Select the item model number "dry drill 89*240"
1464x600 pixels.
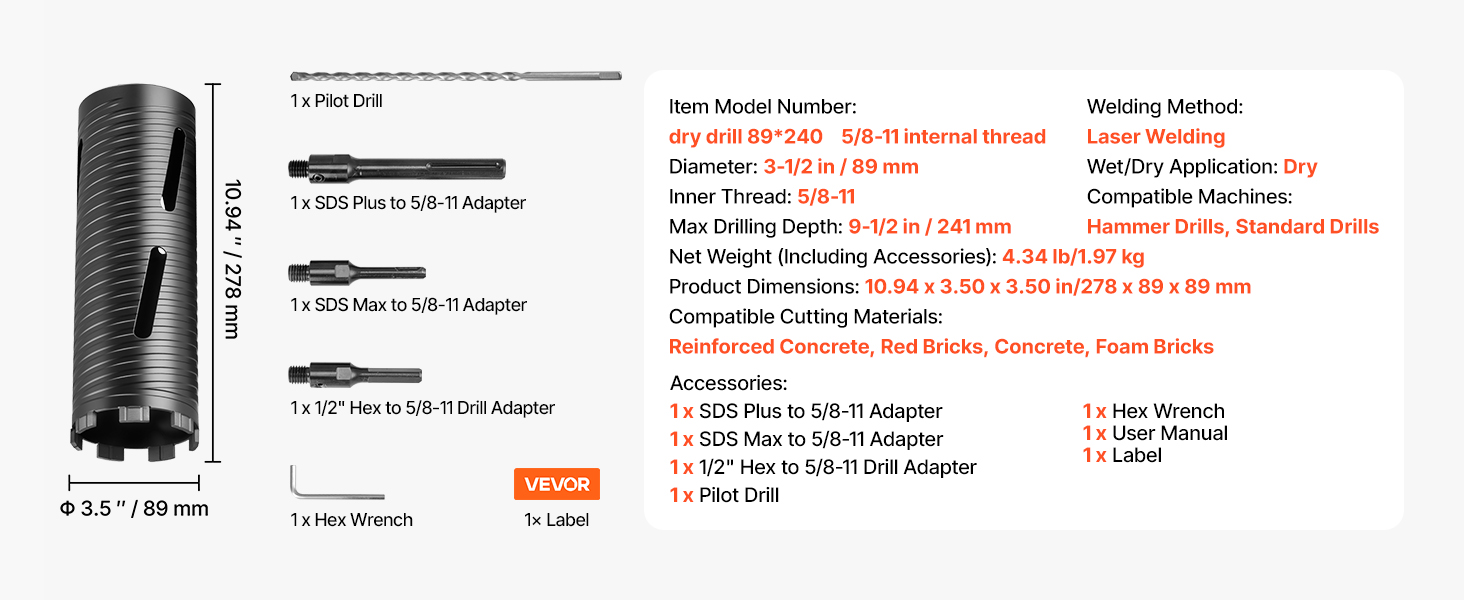(746, 137)
